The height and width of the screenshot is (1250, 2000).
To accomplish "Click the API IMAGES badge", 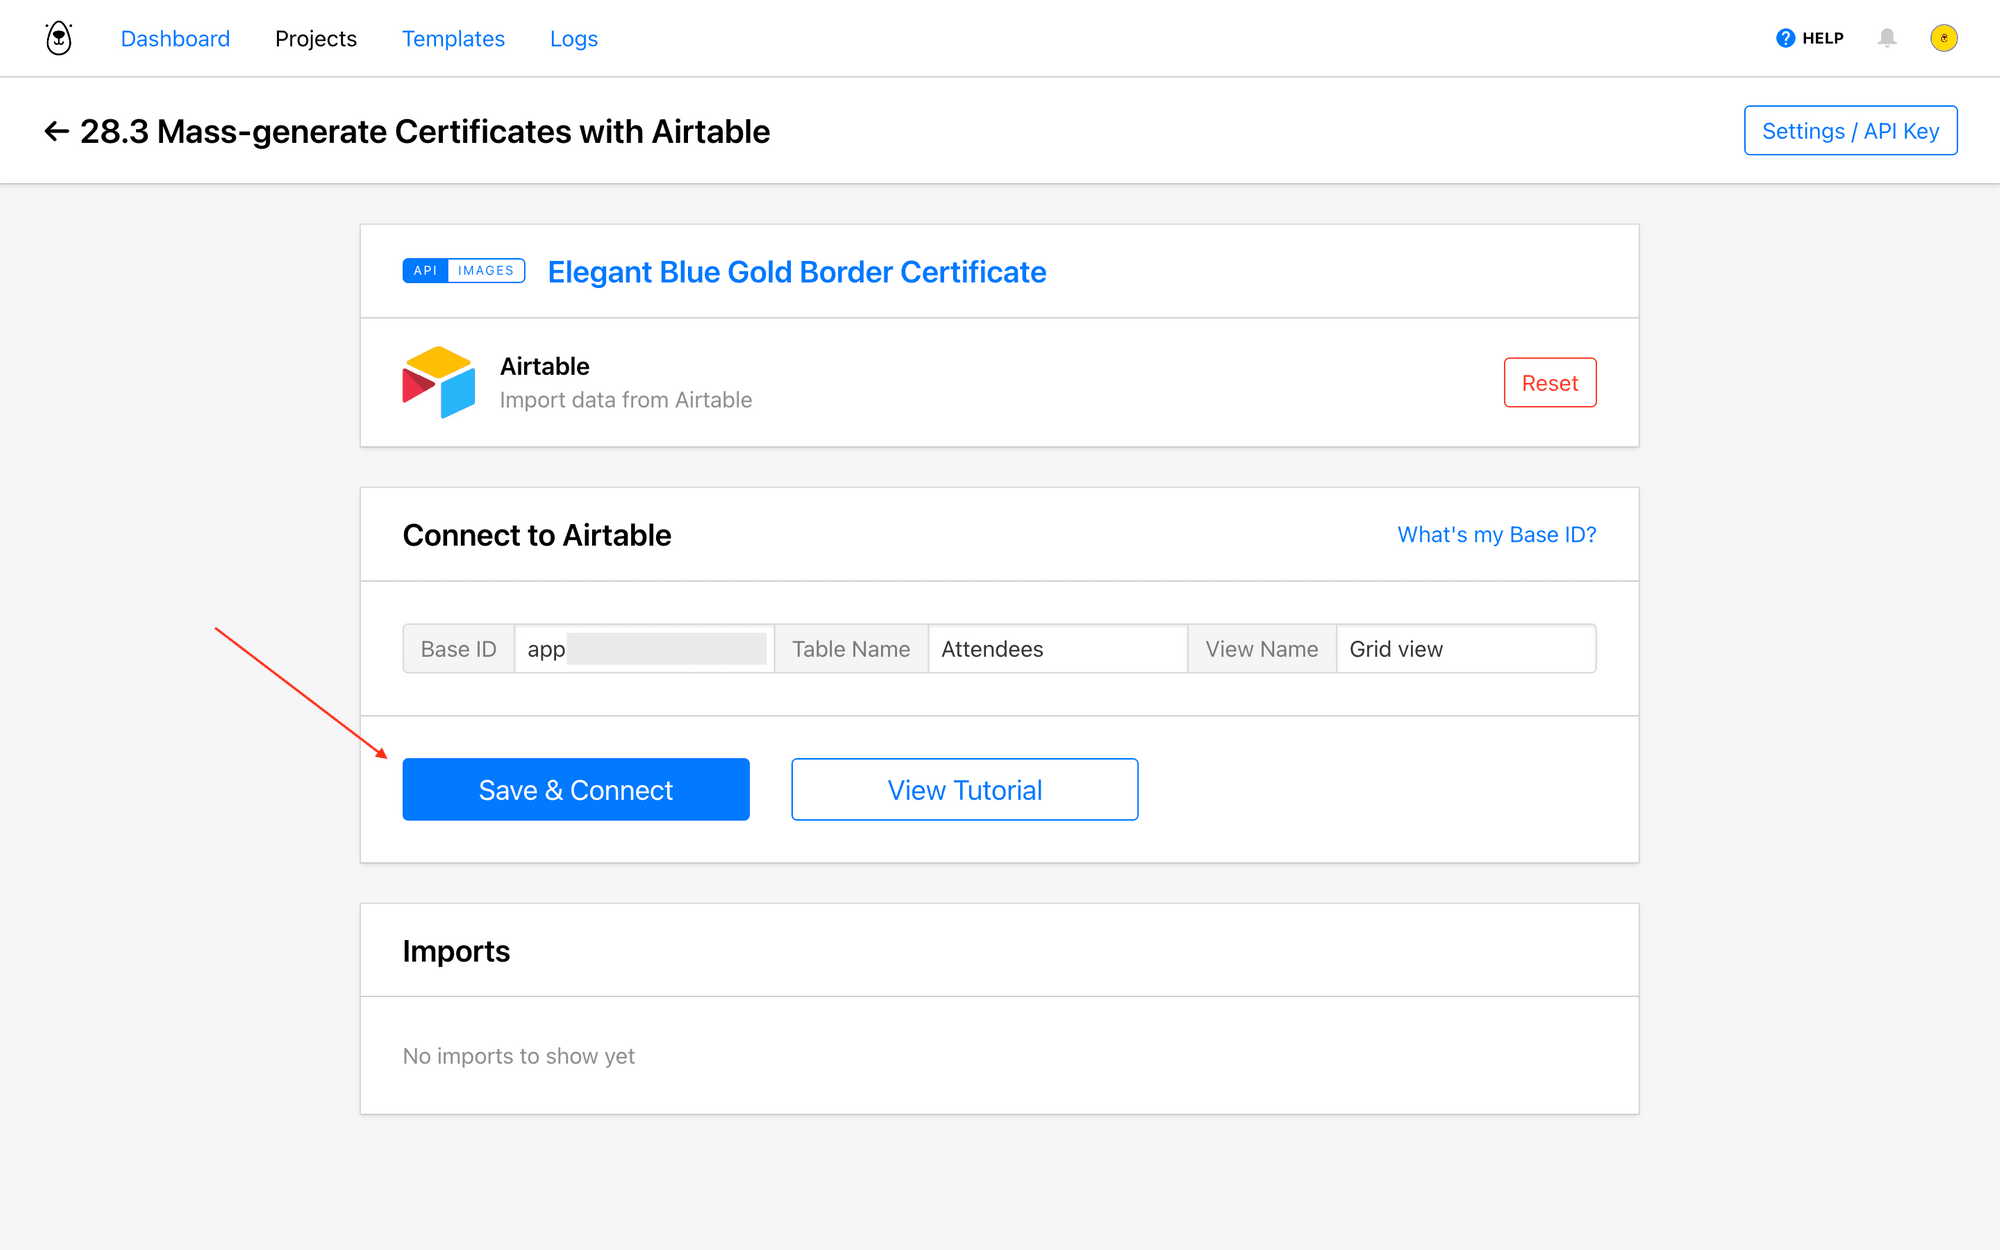I will pos(464,271).
